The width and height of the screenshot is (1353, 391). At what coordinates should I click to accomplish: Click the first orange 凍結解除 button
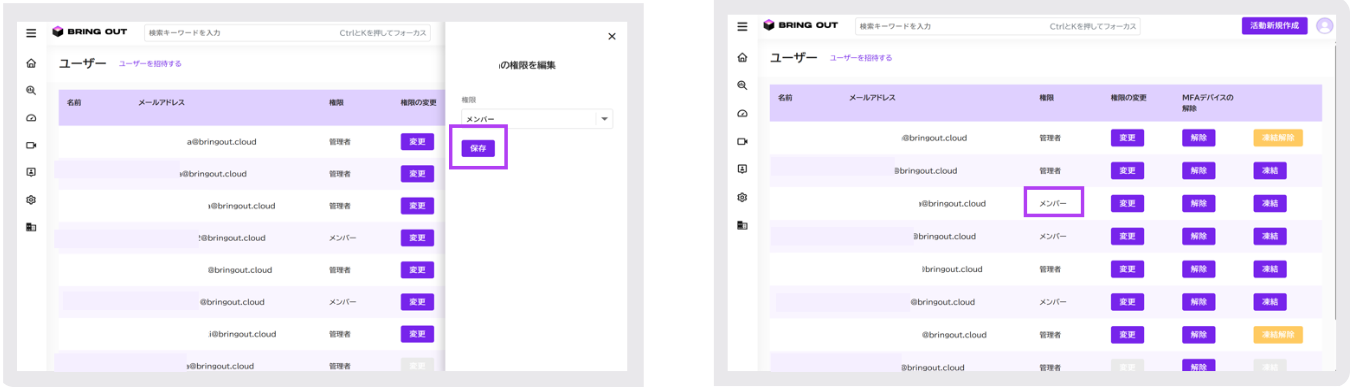tap(1278, 138)
